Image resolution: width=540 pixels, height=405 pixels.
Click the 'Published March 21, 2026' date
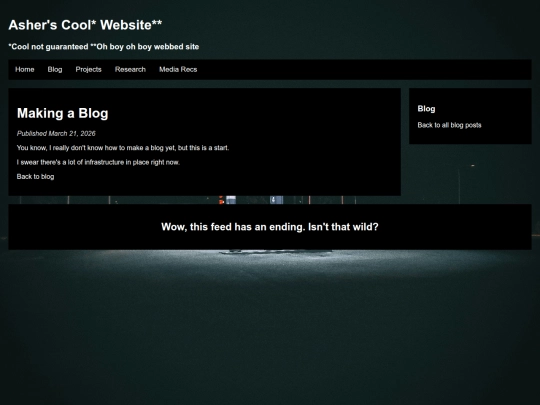click(x=56, y=134)
